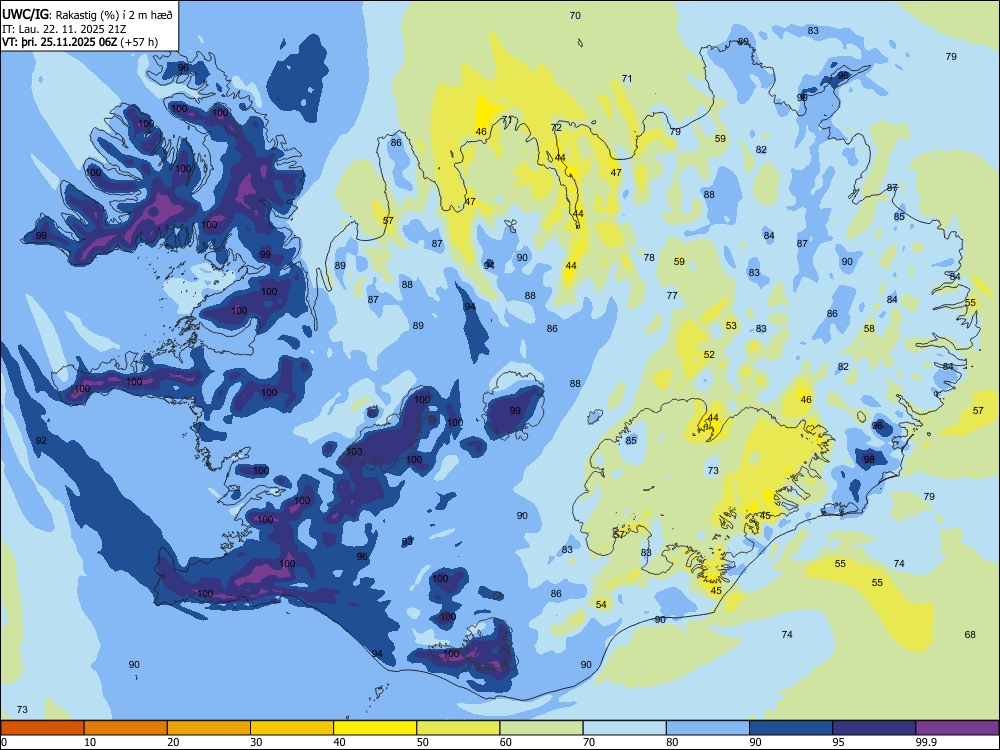This screenshot has height=750, width=1000.
Task: Select the pale blue 70–80 legend box
Action: [x=624, y=728]
